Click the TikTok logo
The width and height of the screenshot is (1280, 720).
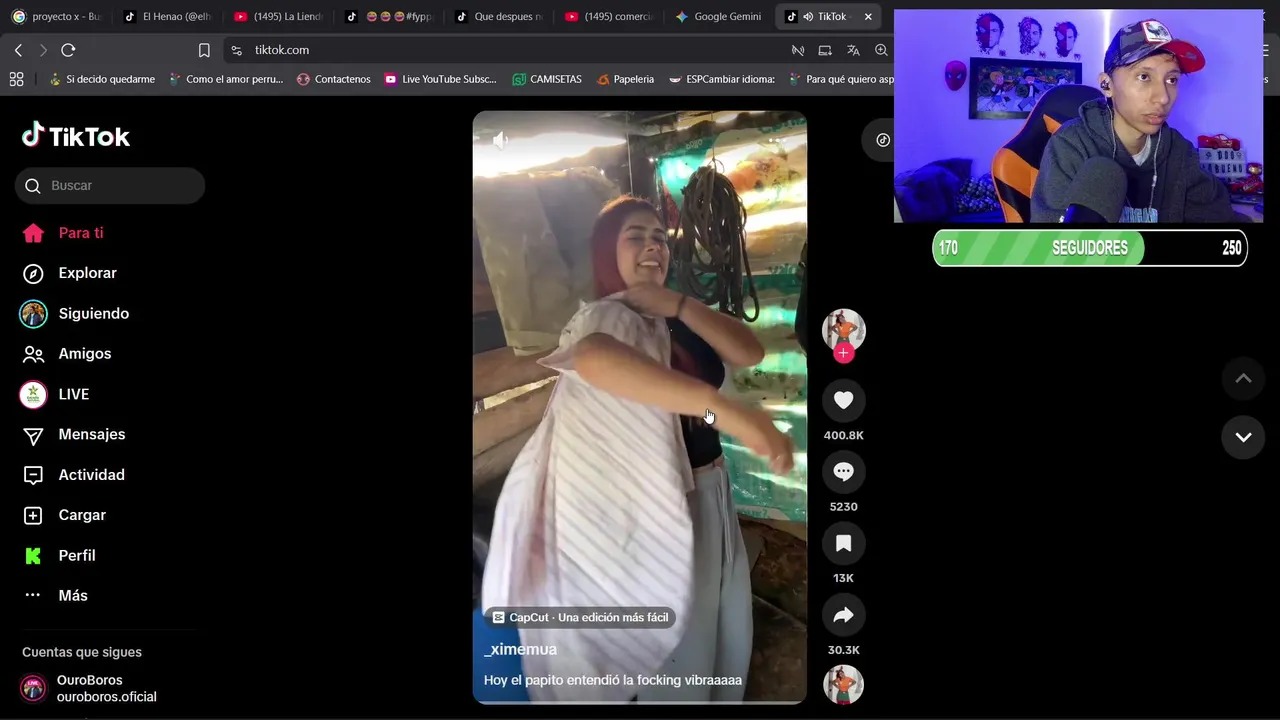pos(76,136)
